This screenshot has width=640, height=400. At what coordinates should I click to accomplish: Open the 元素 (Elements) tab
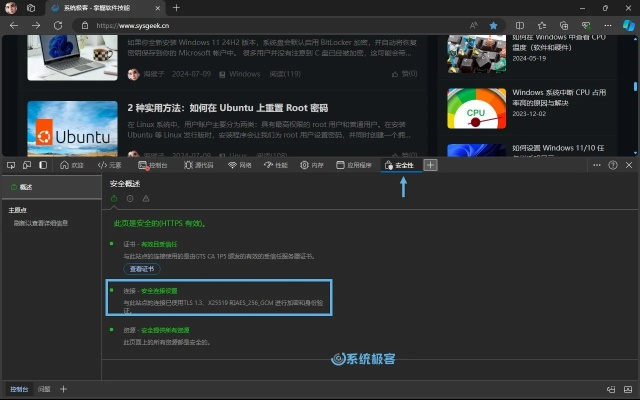(109, 165)
